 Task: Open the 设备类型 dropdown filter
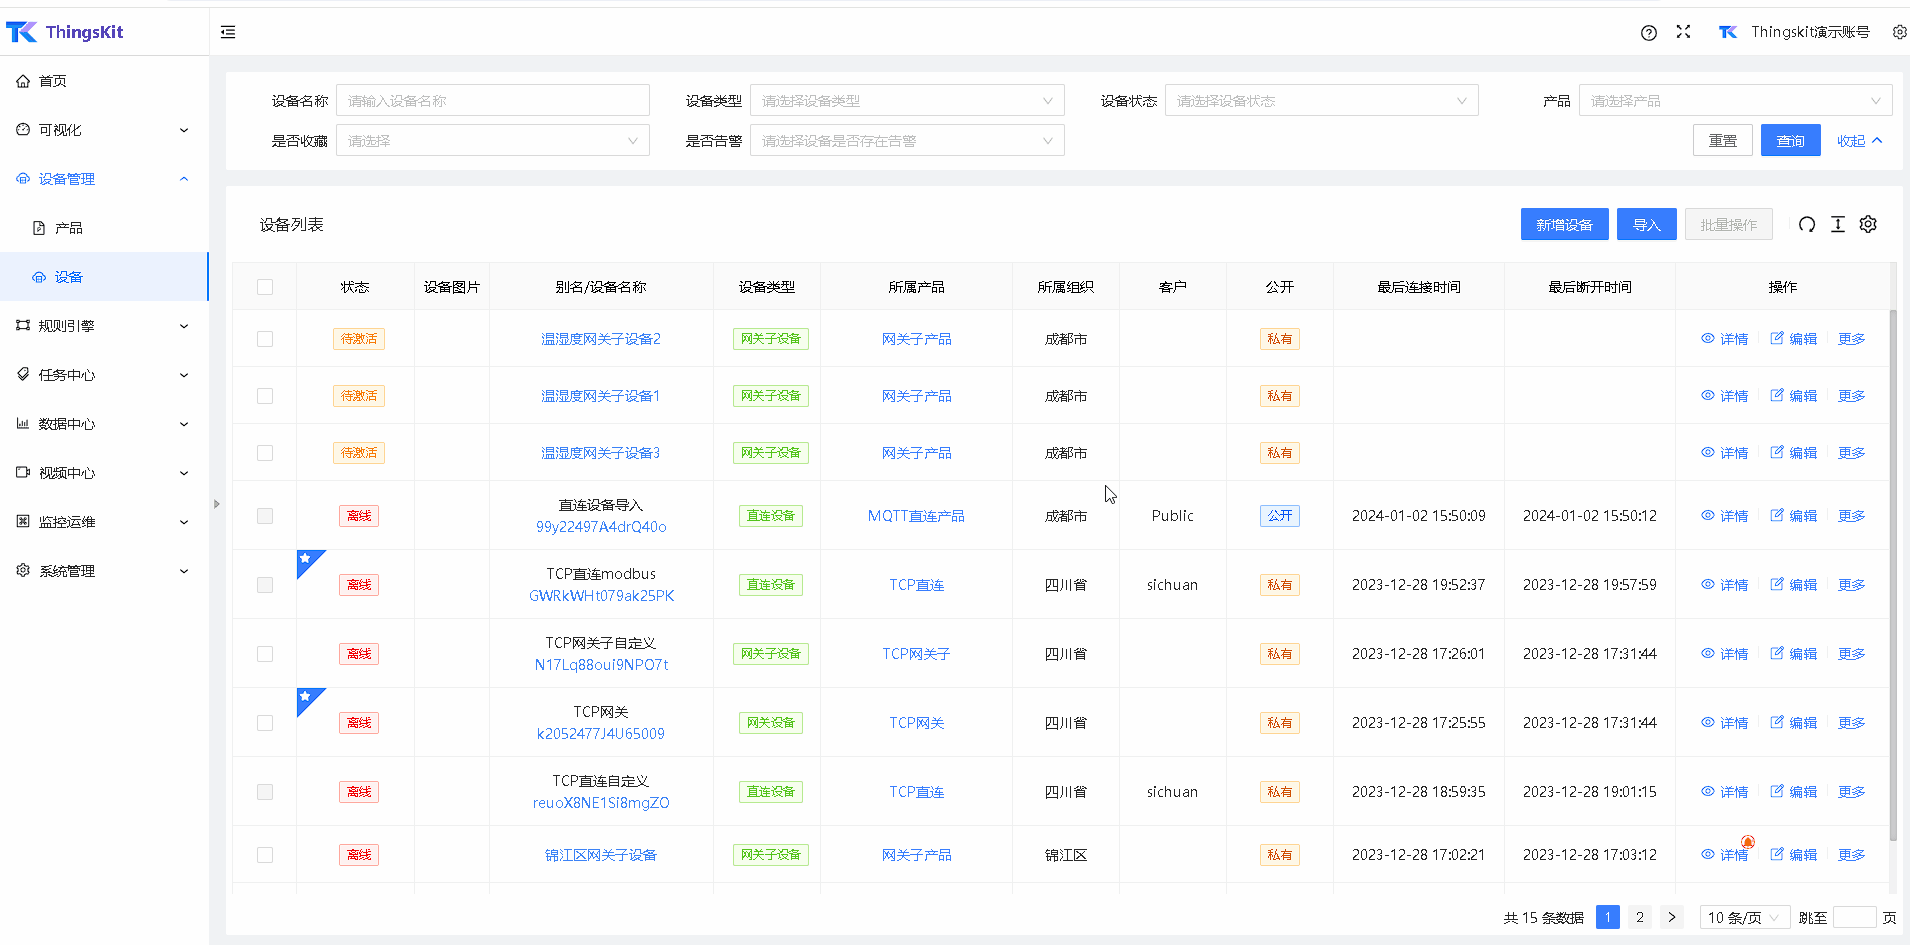click(x=906, y=101)
